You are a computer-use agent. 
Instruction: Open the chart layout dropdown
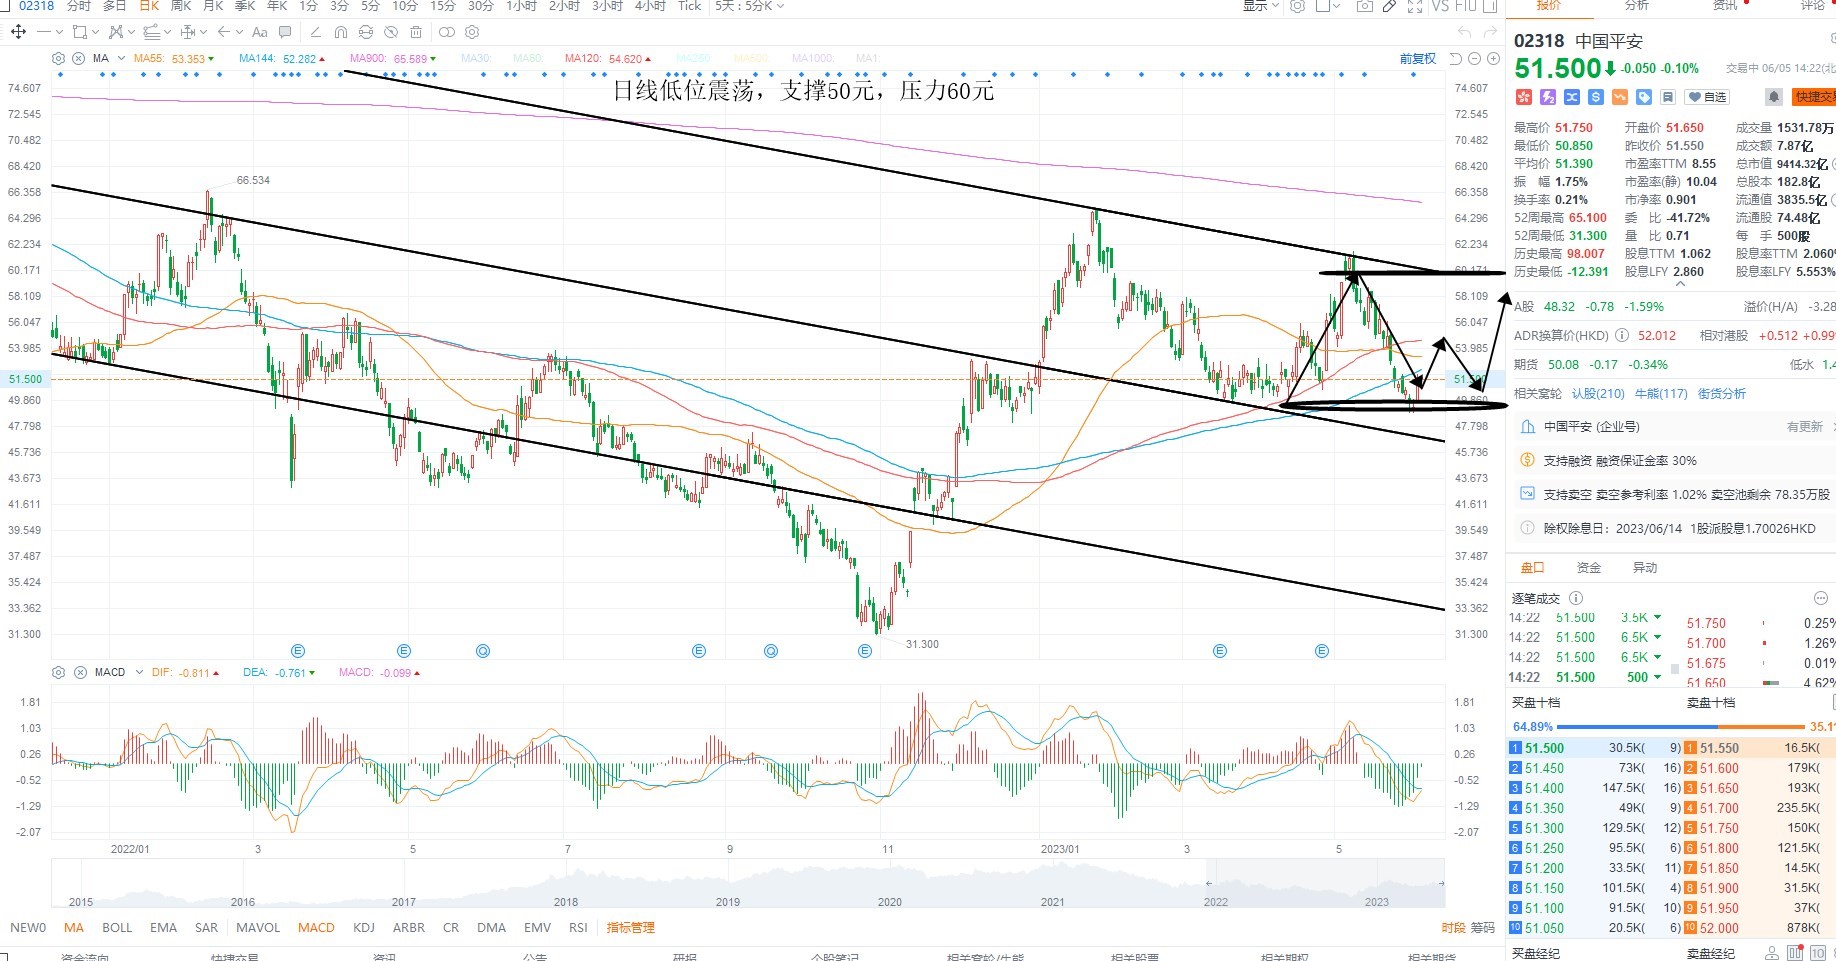pos(1329,6)
